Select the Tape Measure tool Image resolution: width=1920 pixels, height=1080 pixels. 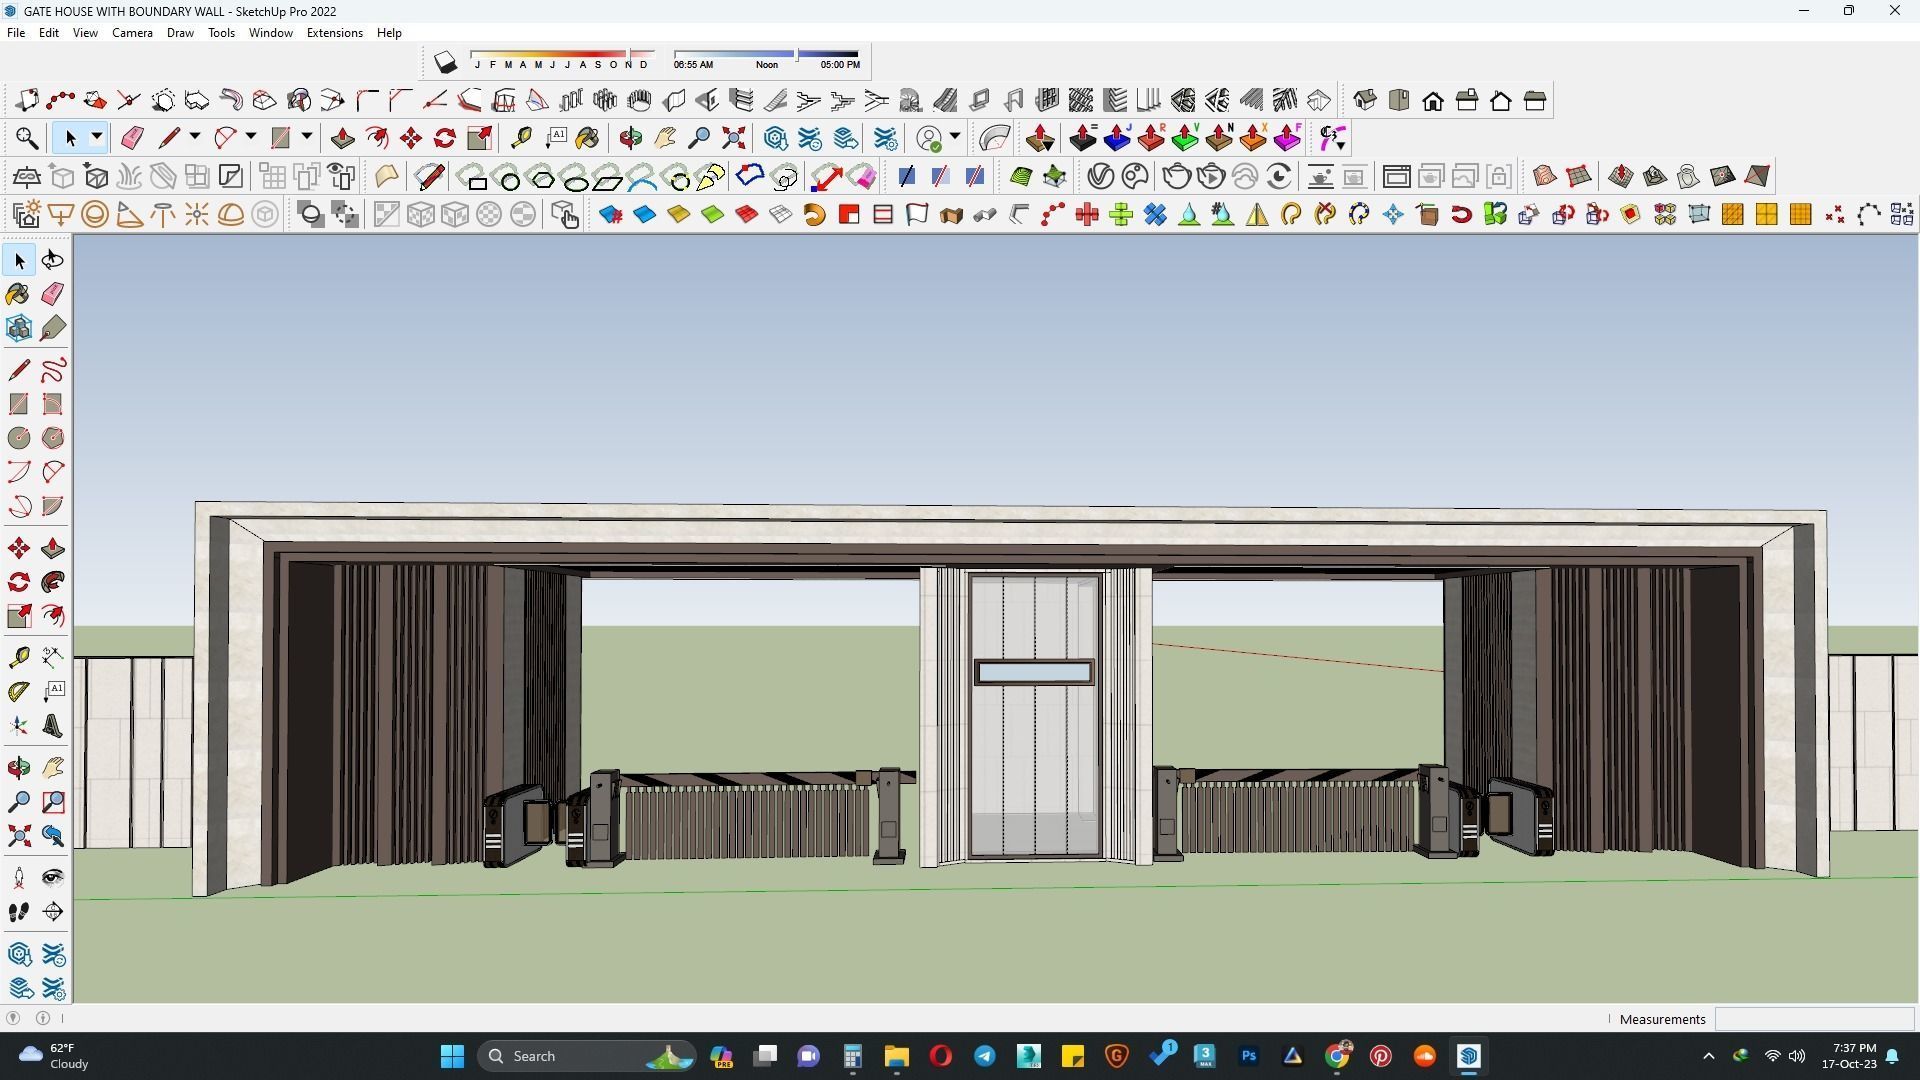tap(521, 138)
